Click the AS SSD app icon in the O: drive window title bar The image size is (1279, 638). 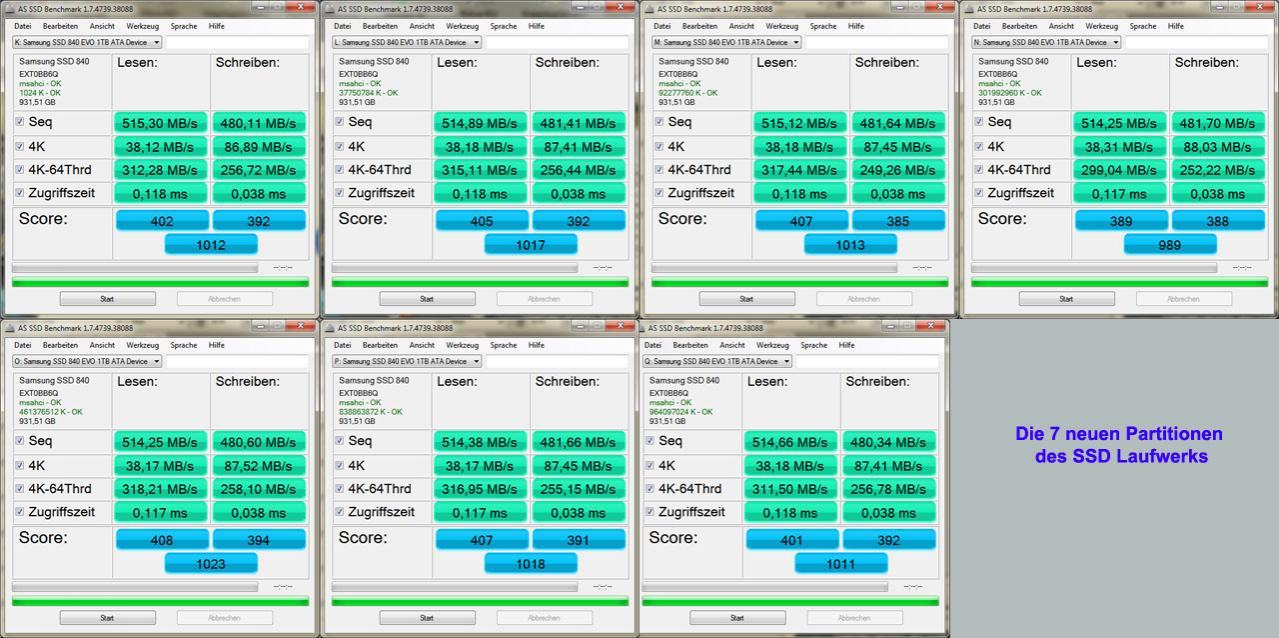click(9, 327)
